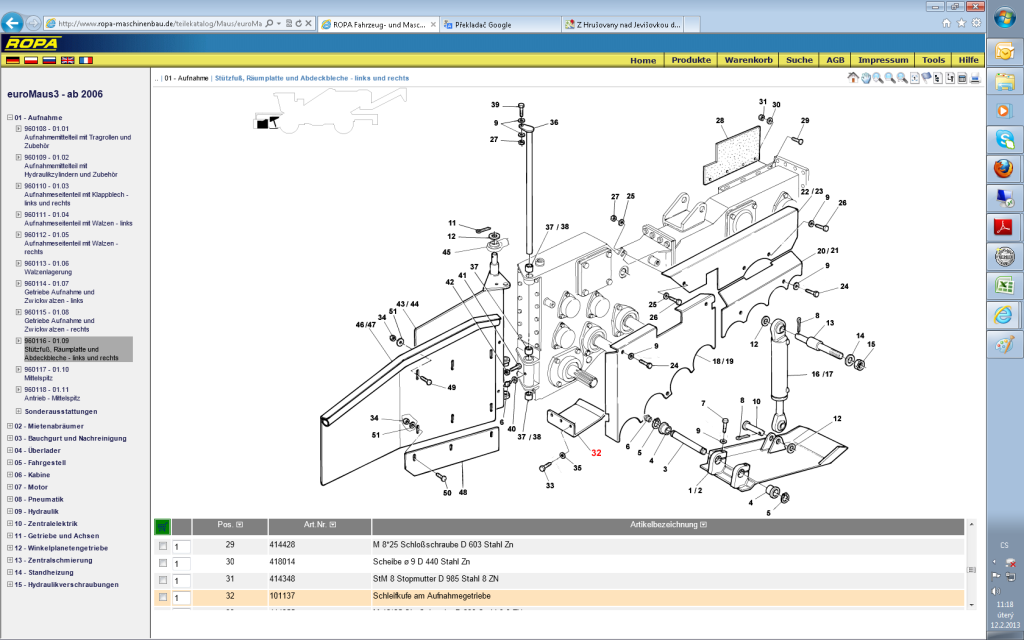Open Excel from the taskbar
This screenshot has height=640, width=1024.
coord(1004,285)
